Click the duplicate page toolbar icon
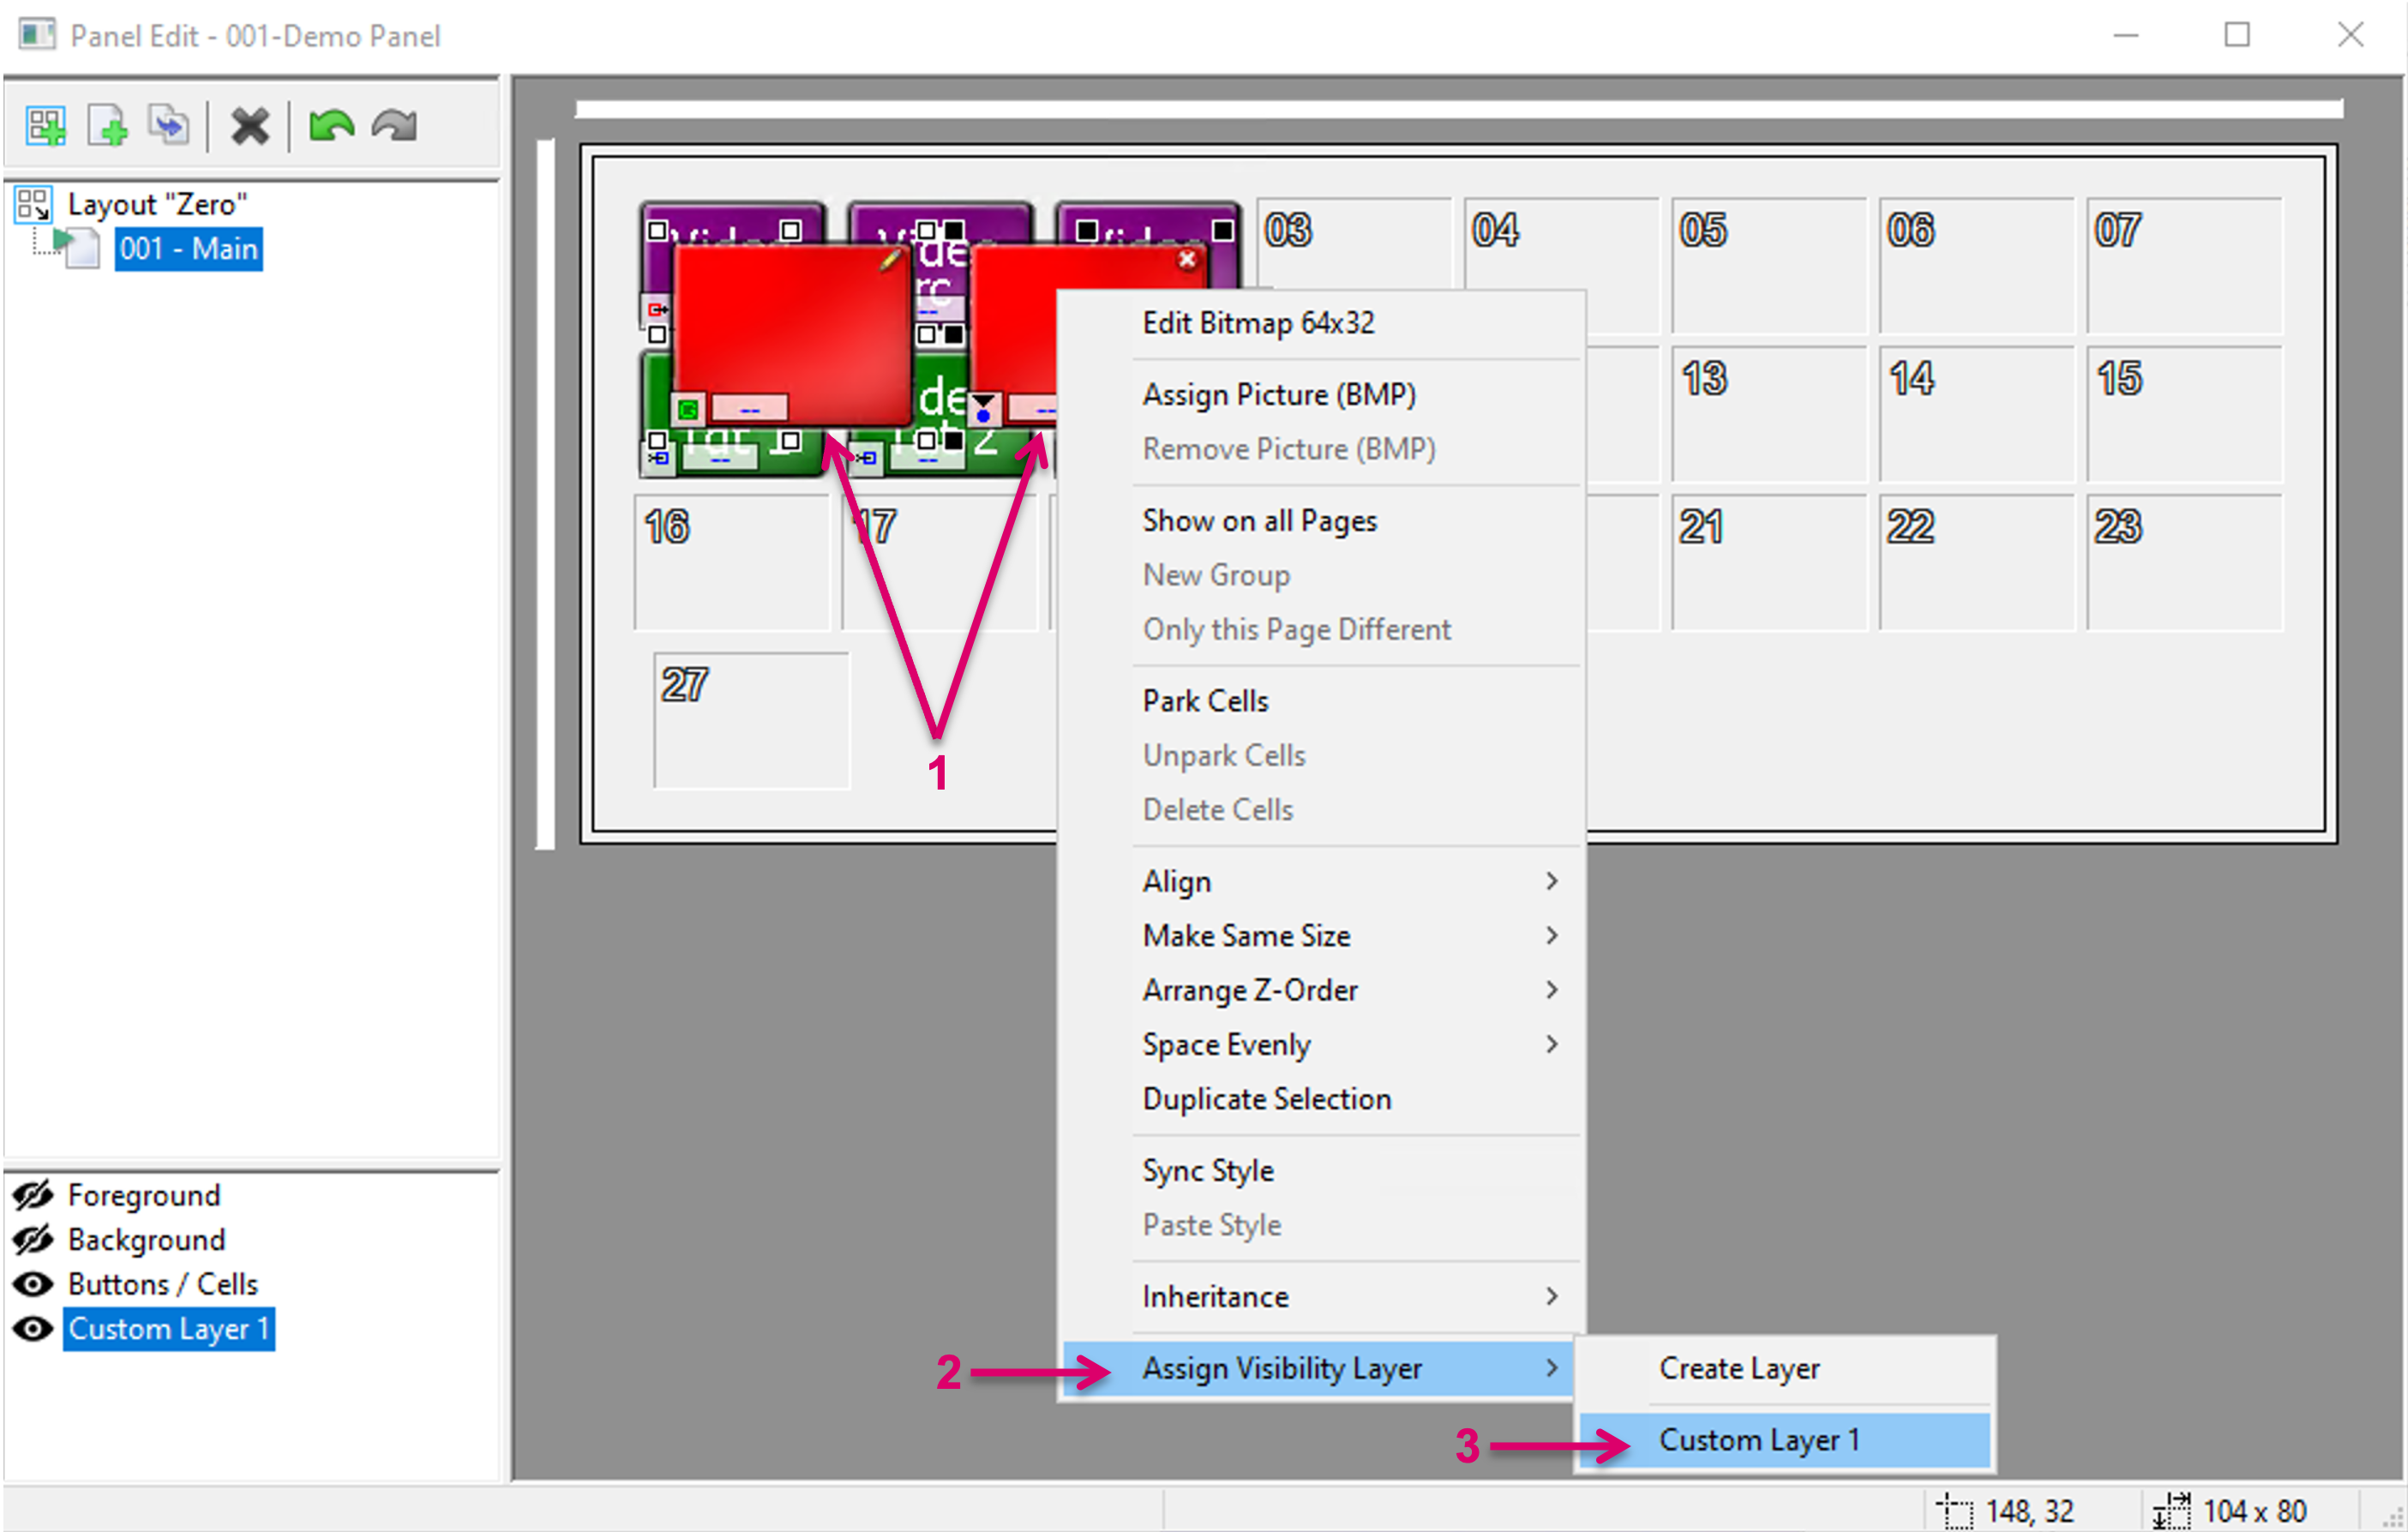Viewport: 2408px width, 1532px height. click(x=169, y=126)
